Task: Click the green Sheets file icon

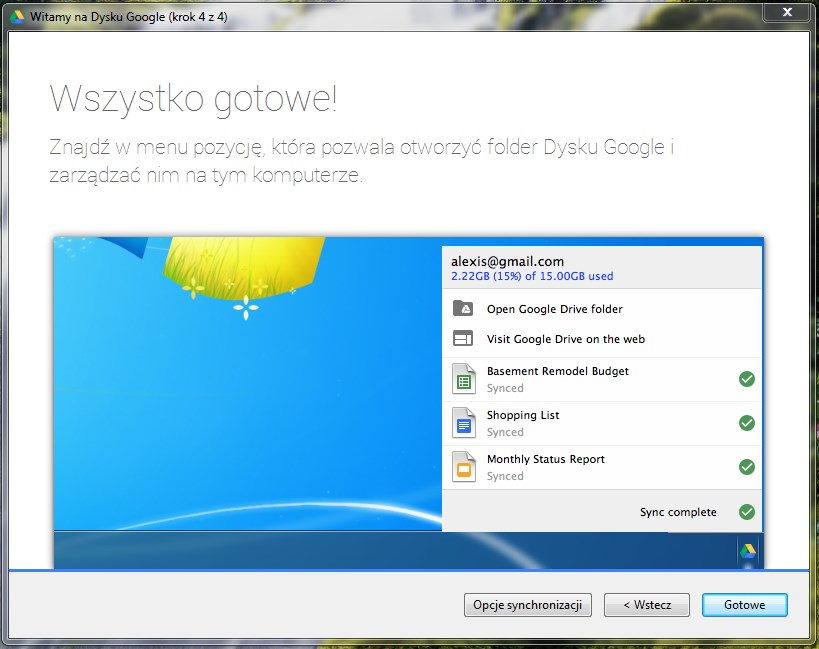Action: pos(463,379)
